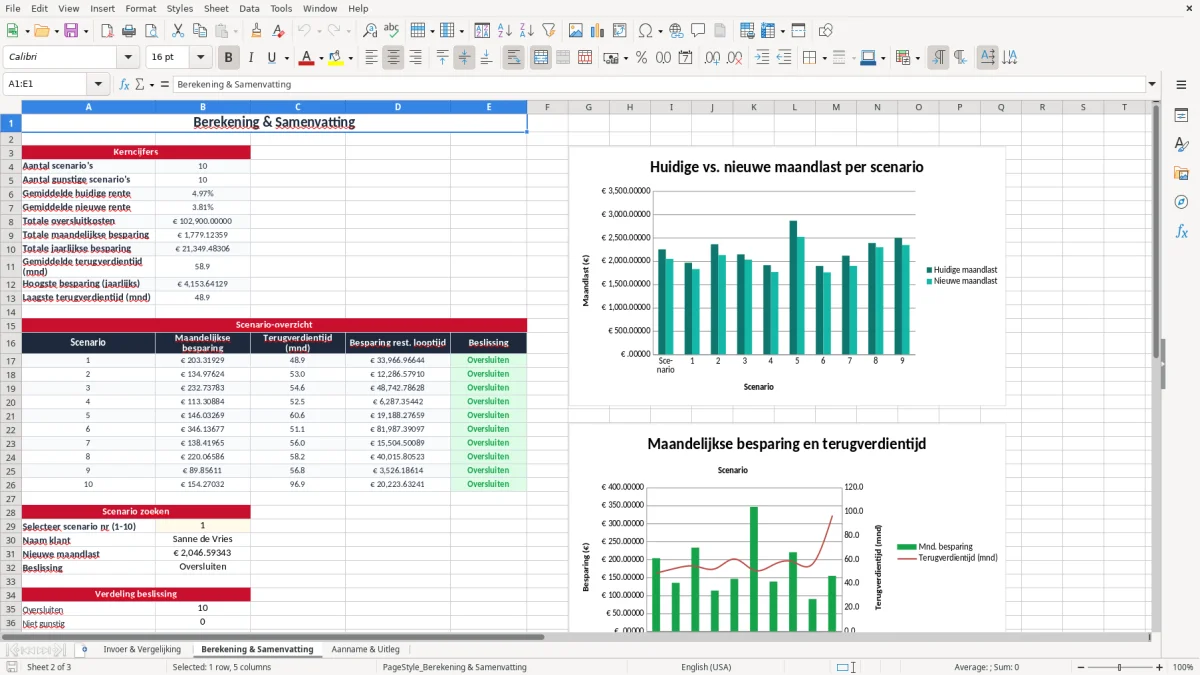This screenshot has width=1200, height=675.
Task: Toggle the AutoFilter funnel icon
Action: pyautogui.click(x=549, y=31)
